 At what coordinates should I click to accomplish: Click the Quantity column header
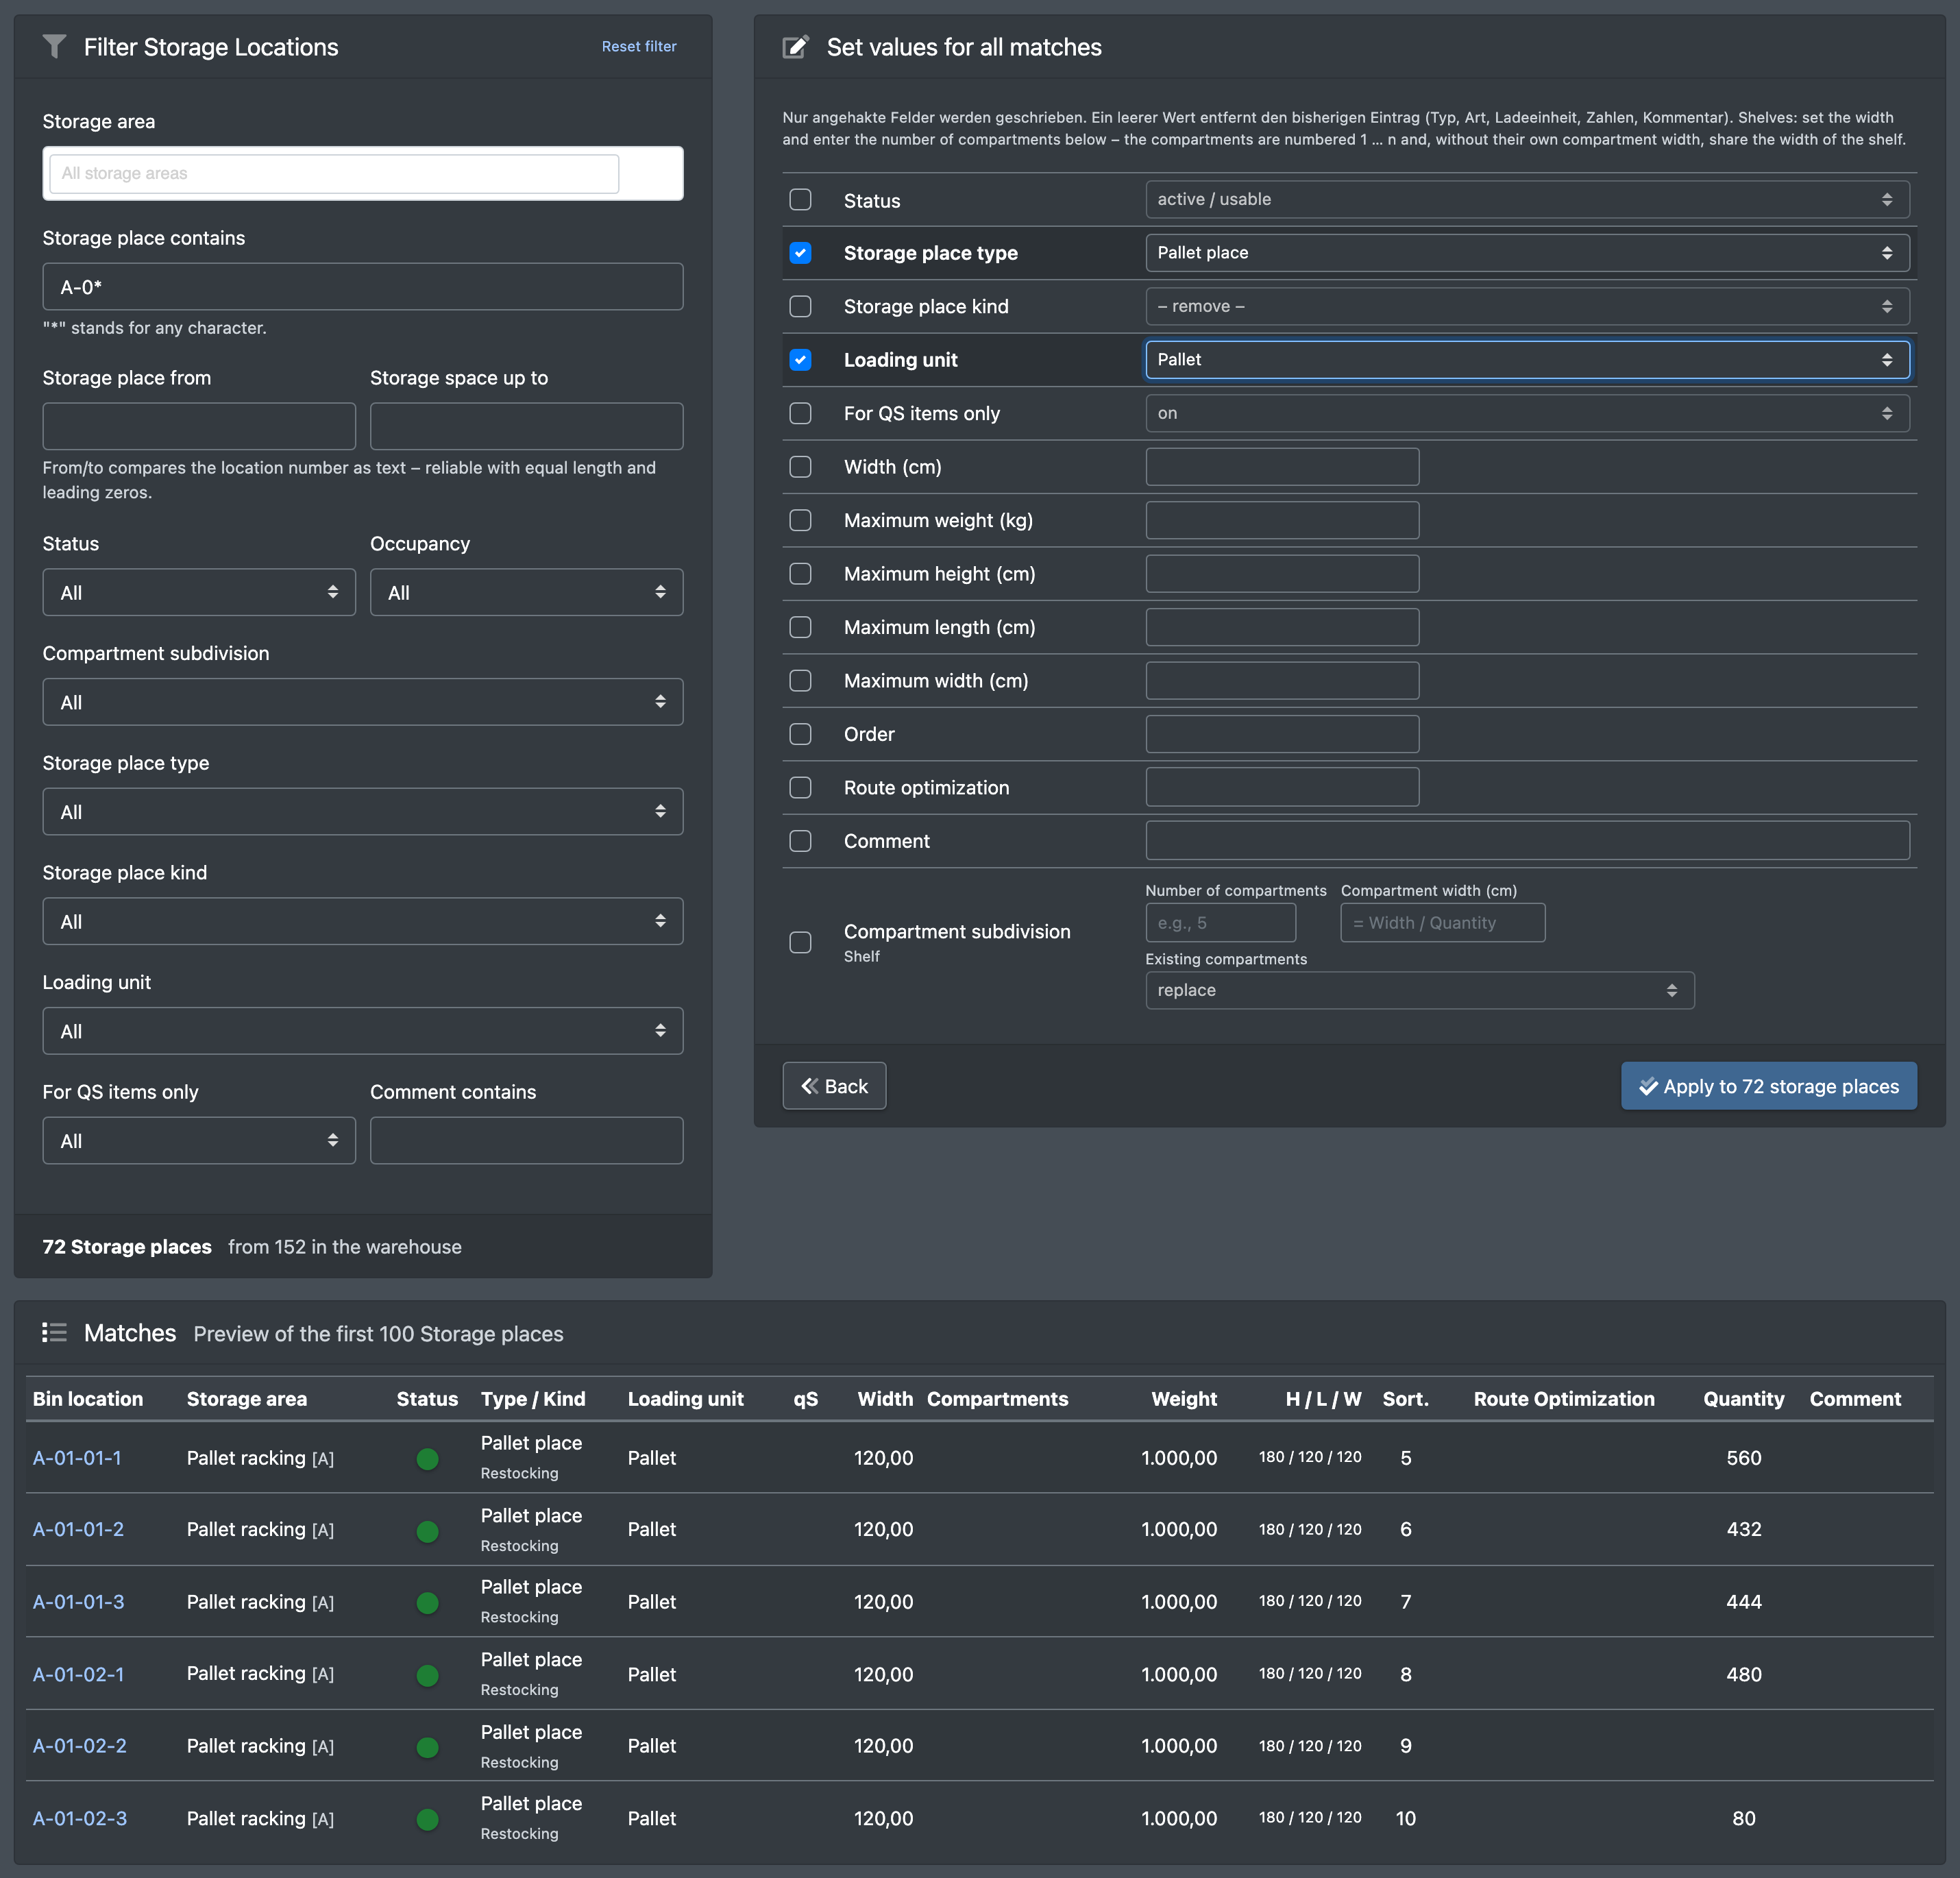click(x=1743, y=1399)
